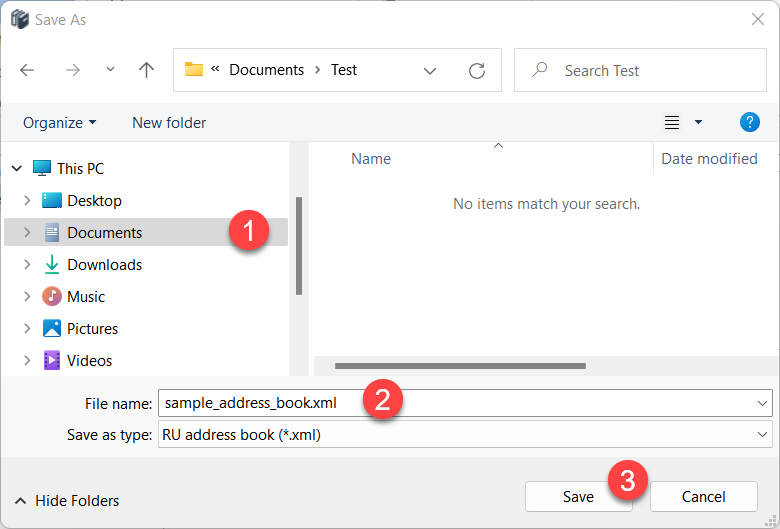Screen dimensions: 780x529
Task: Click the view layout icon
Action: tap(672, 122)
